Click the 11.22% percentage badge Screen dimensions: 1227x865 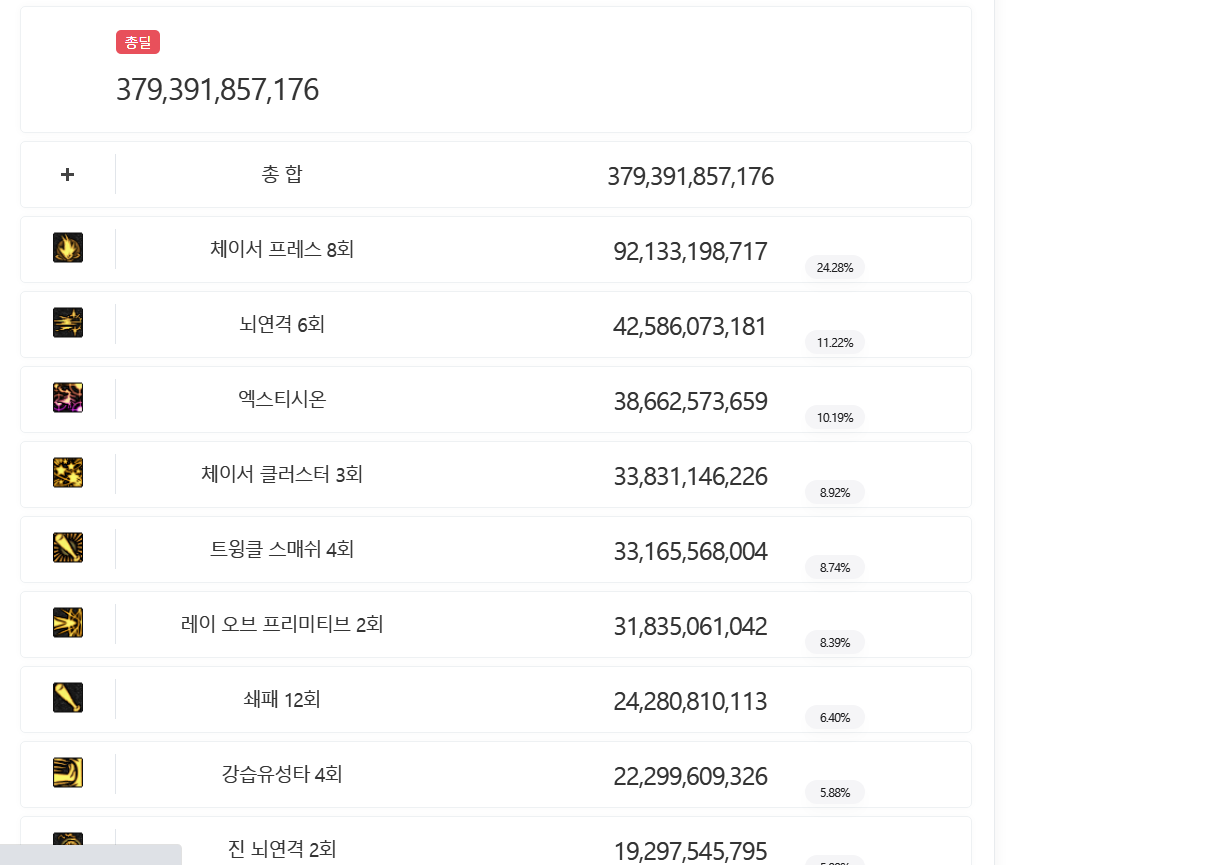[835, 343]
